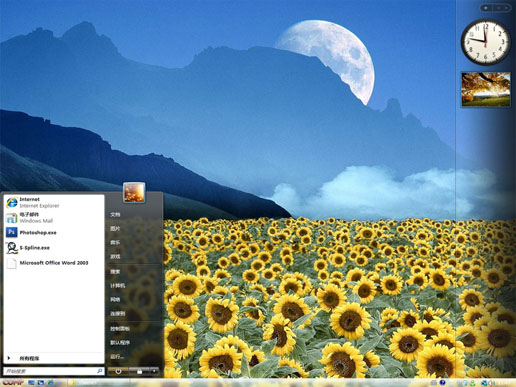Click Internet Explorer quick launch icon
This screenshot has width=516, height=387.
[50, 383]
